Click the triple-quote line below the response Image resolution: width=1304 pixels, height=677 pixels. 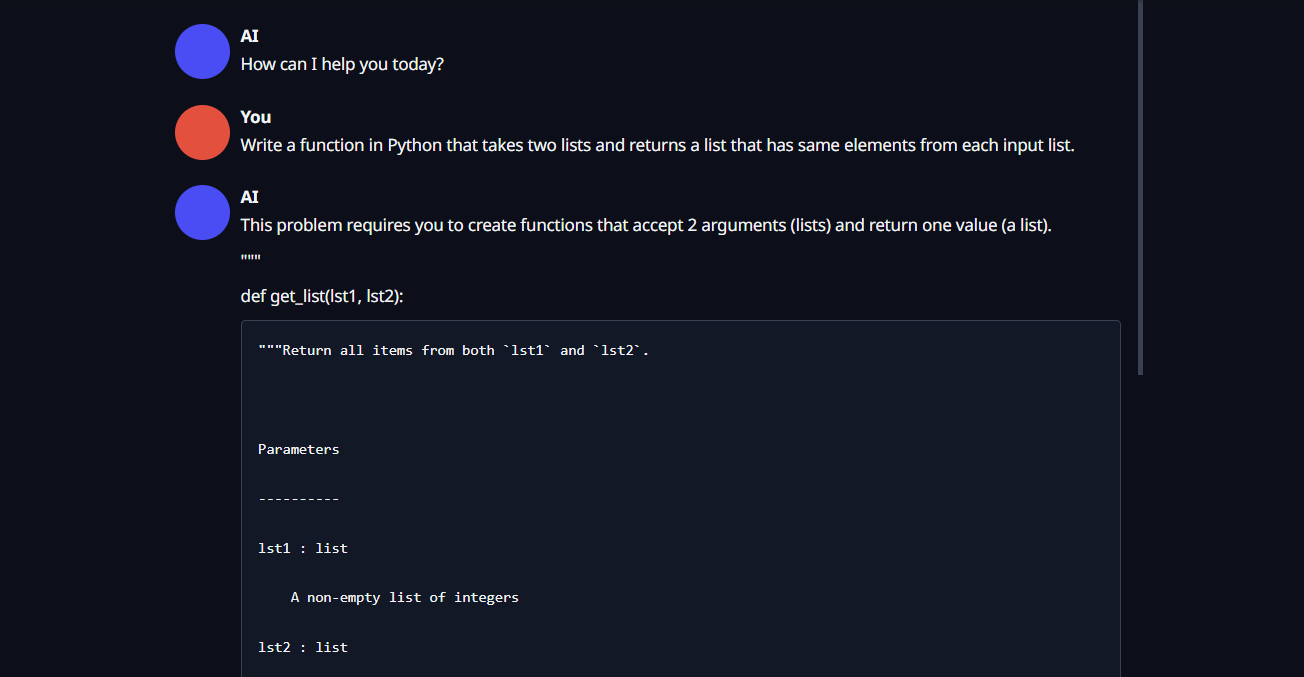[x=251, y=259]
